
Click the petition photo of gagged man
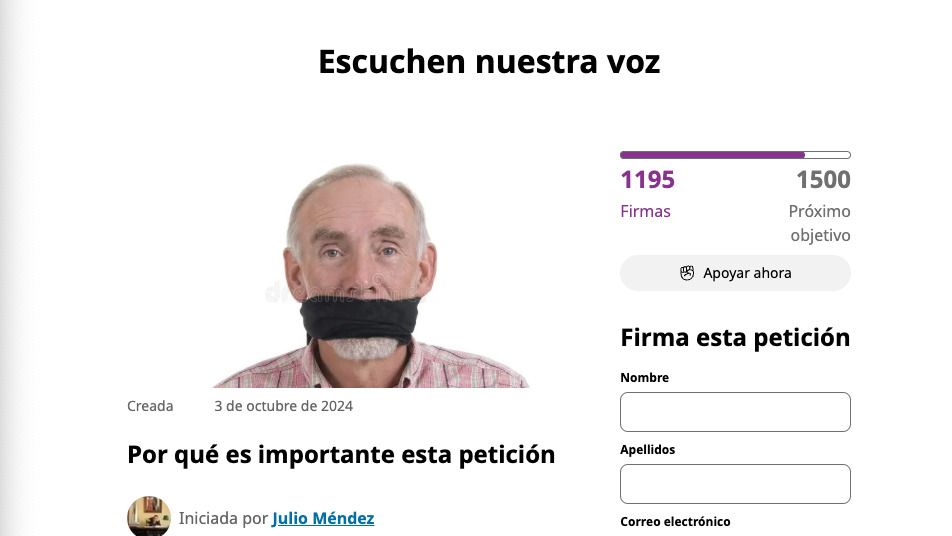371,275
